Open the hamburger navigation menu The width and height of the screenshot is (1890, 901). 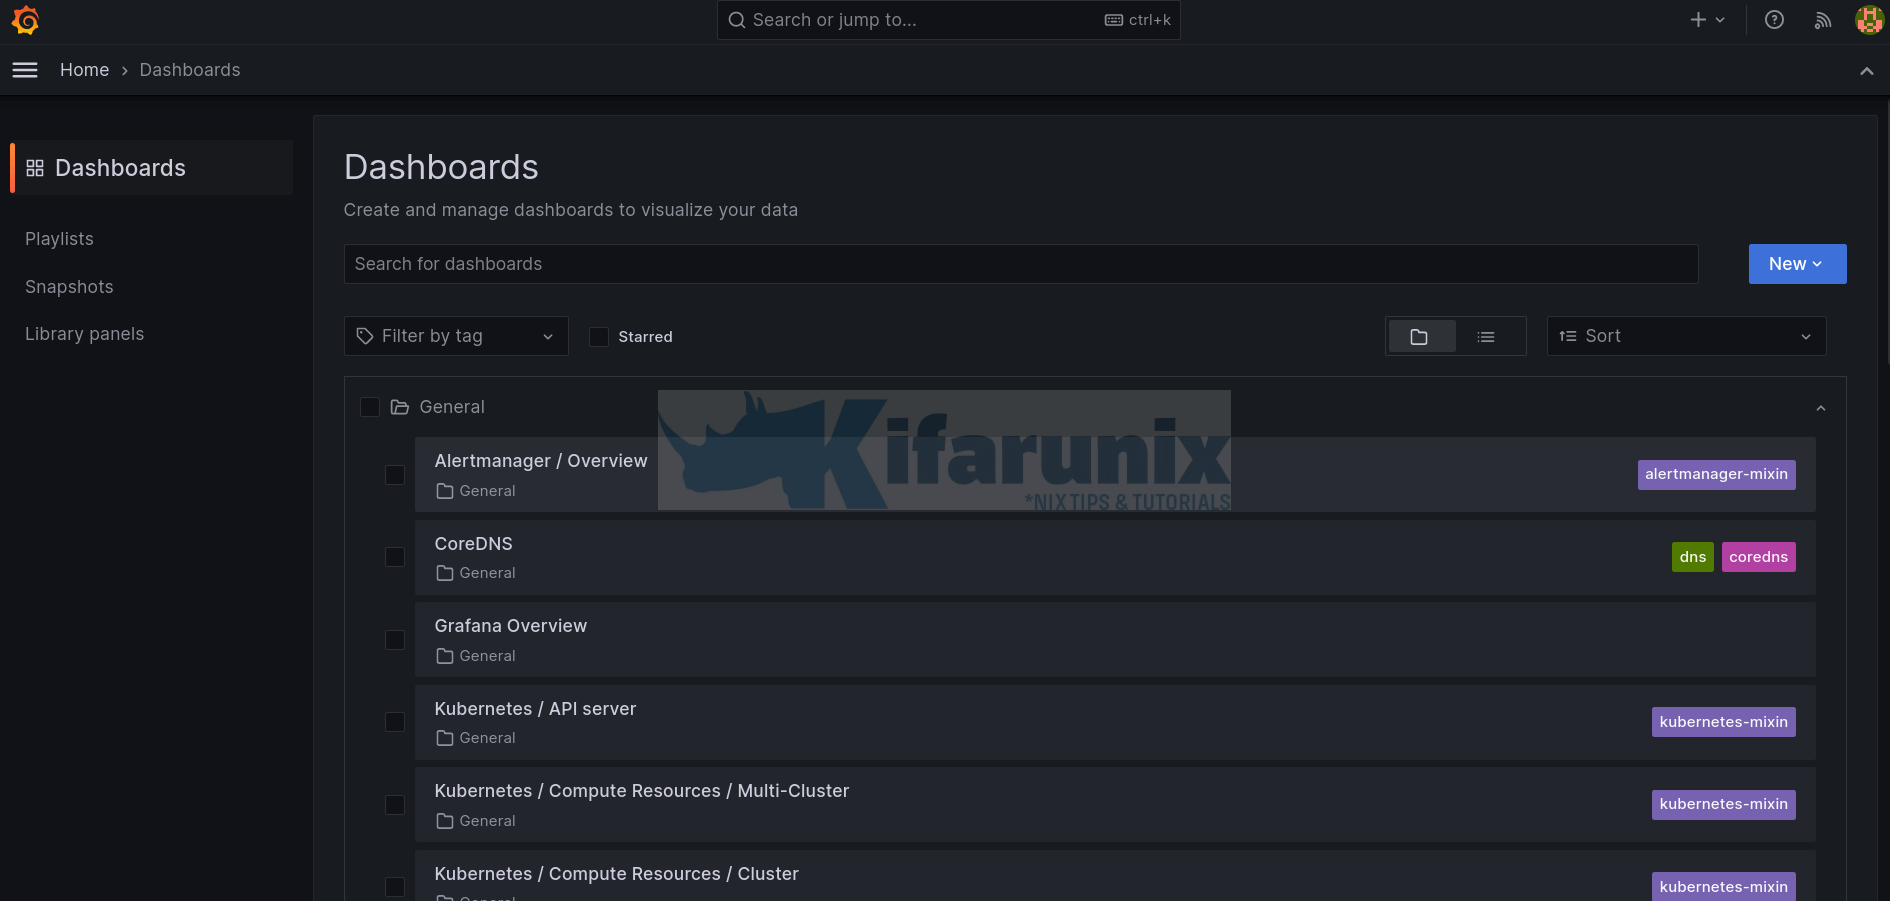[x=25, y=70]
